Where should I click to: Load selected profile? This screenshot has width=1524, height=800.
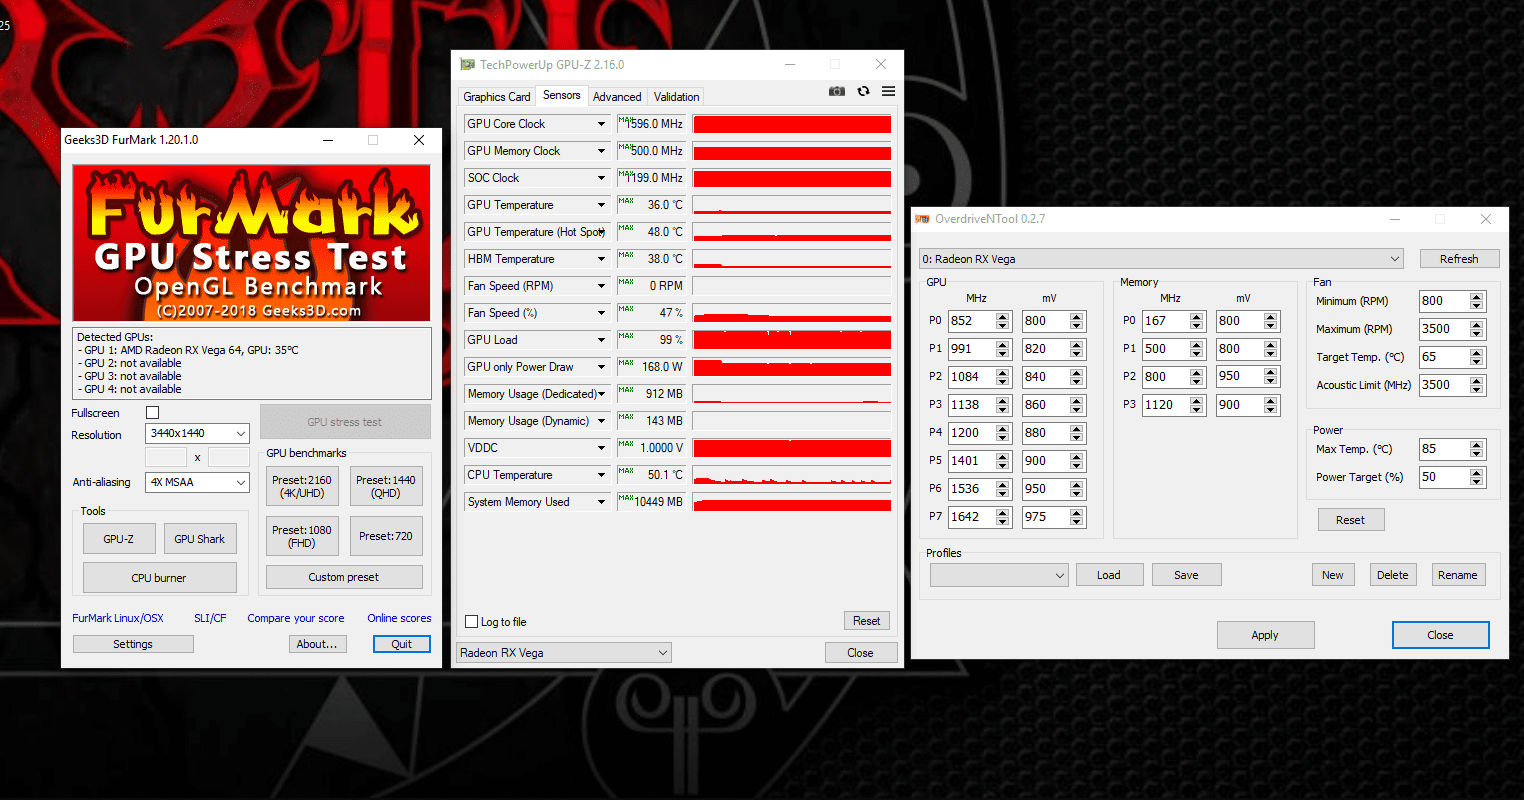1109,575
